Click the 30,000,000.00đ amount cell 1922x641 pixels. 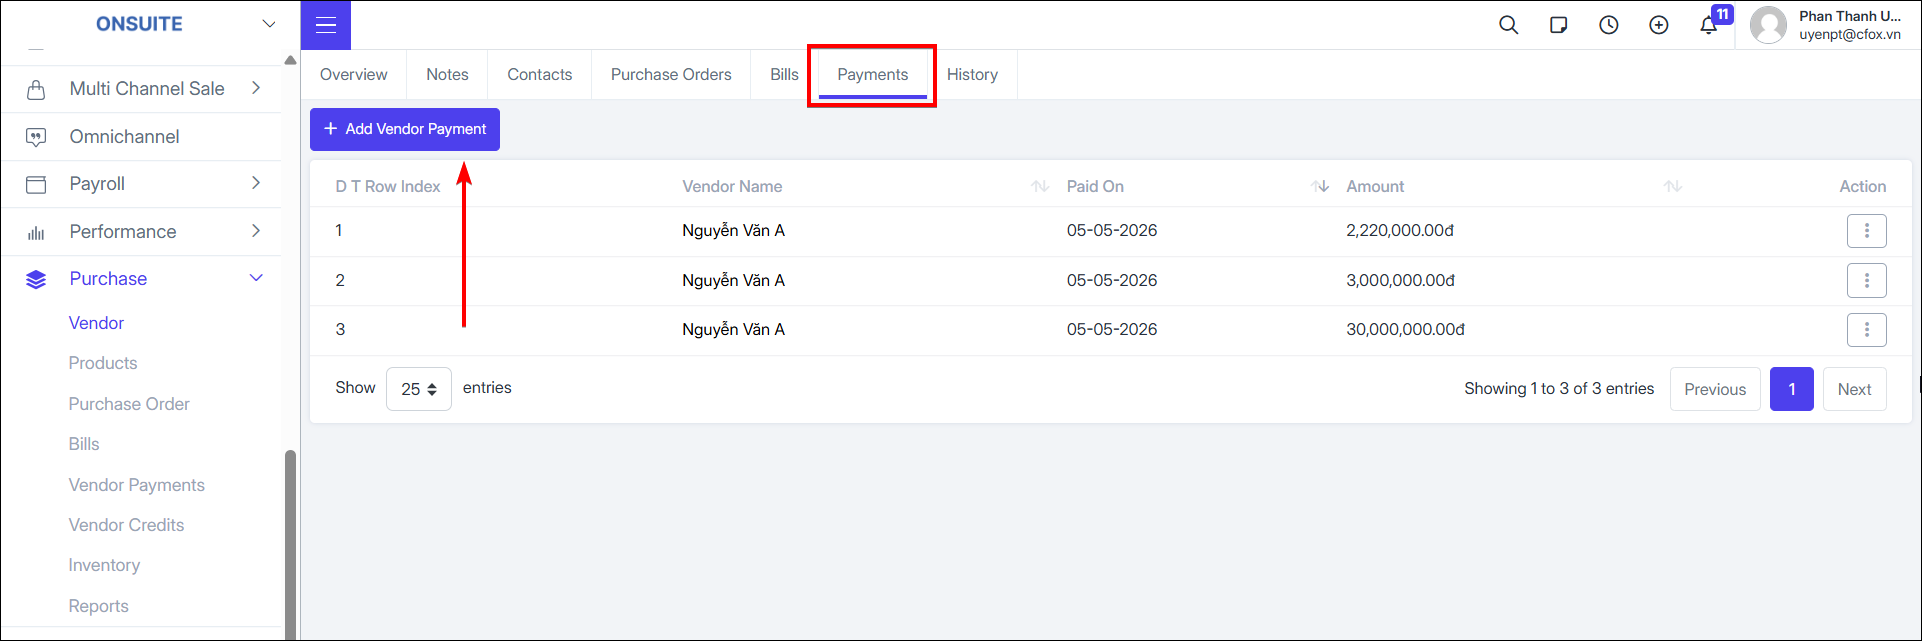pyautogui.click(x=1406, y=330)
